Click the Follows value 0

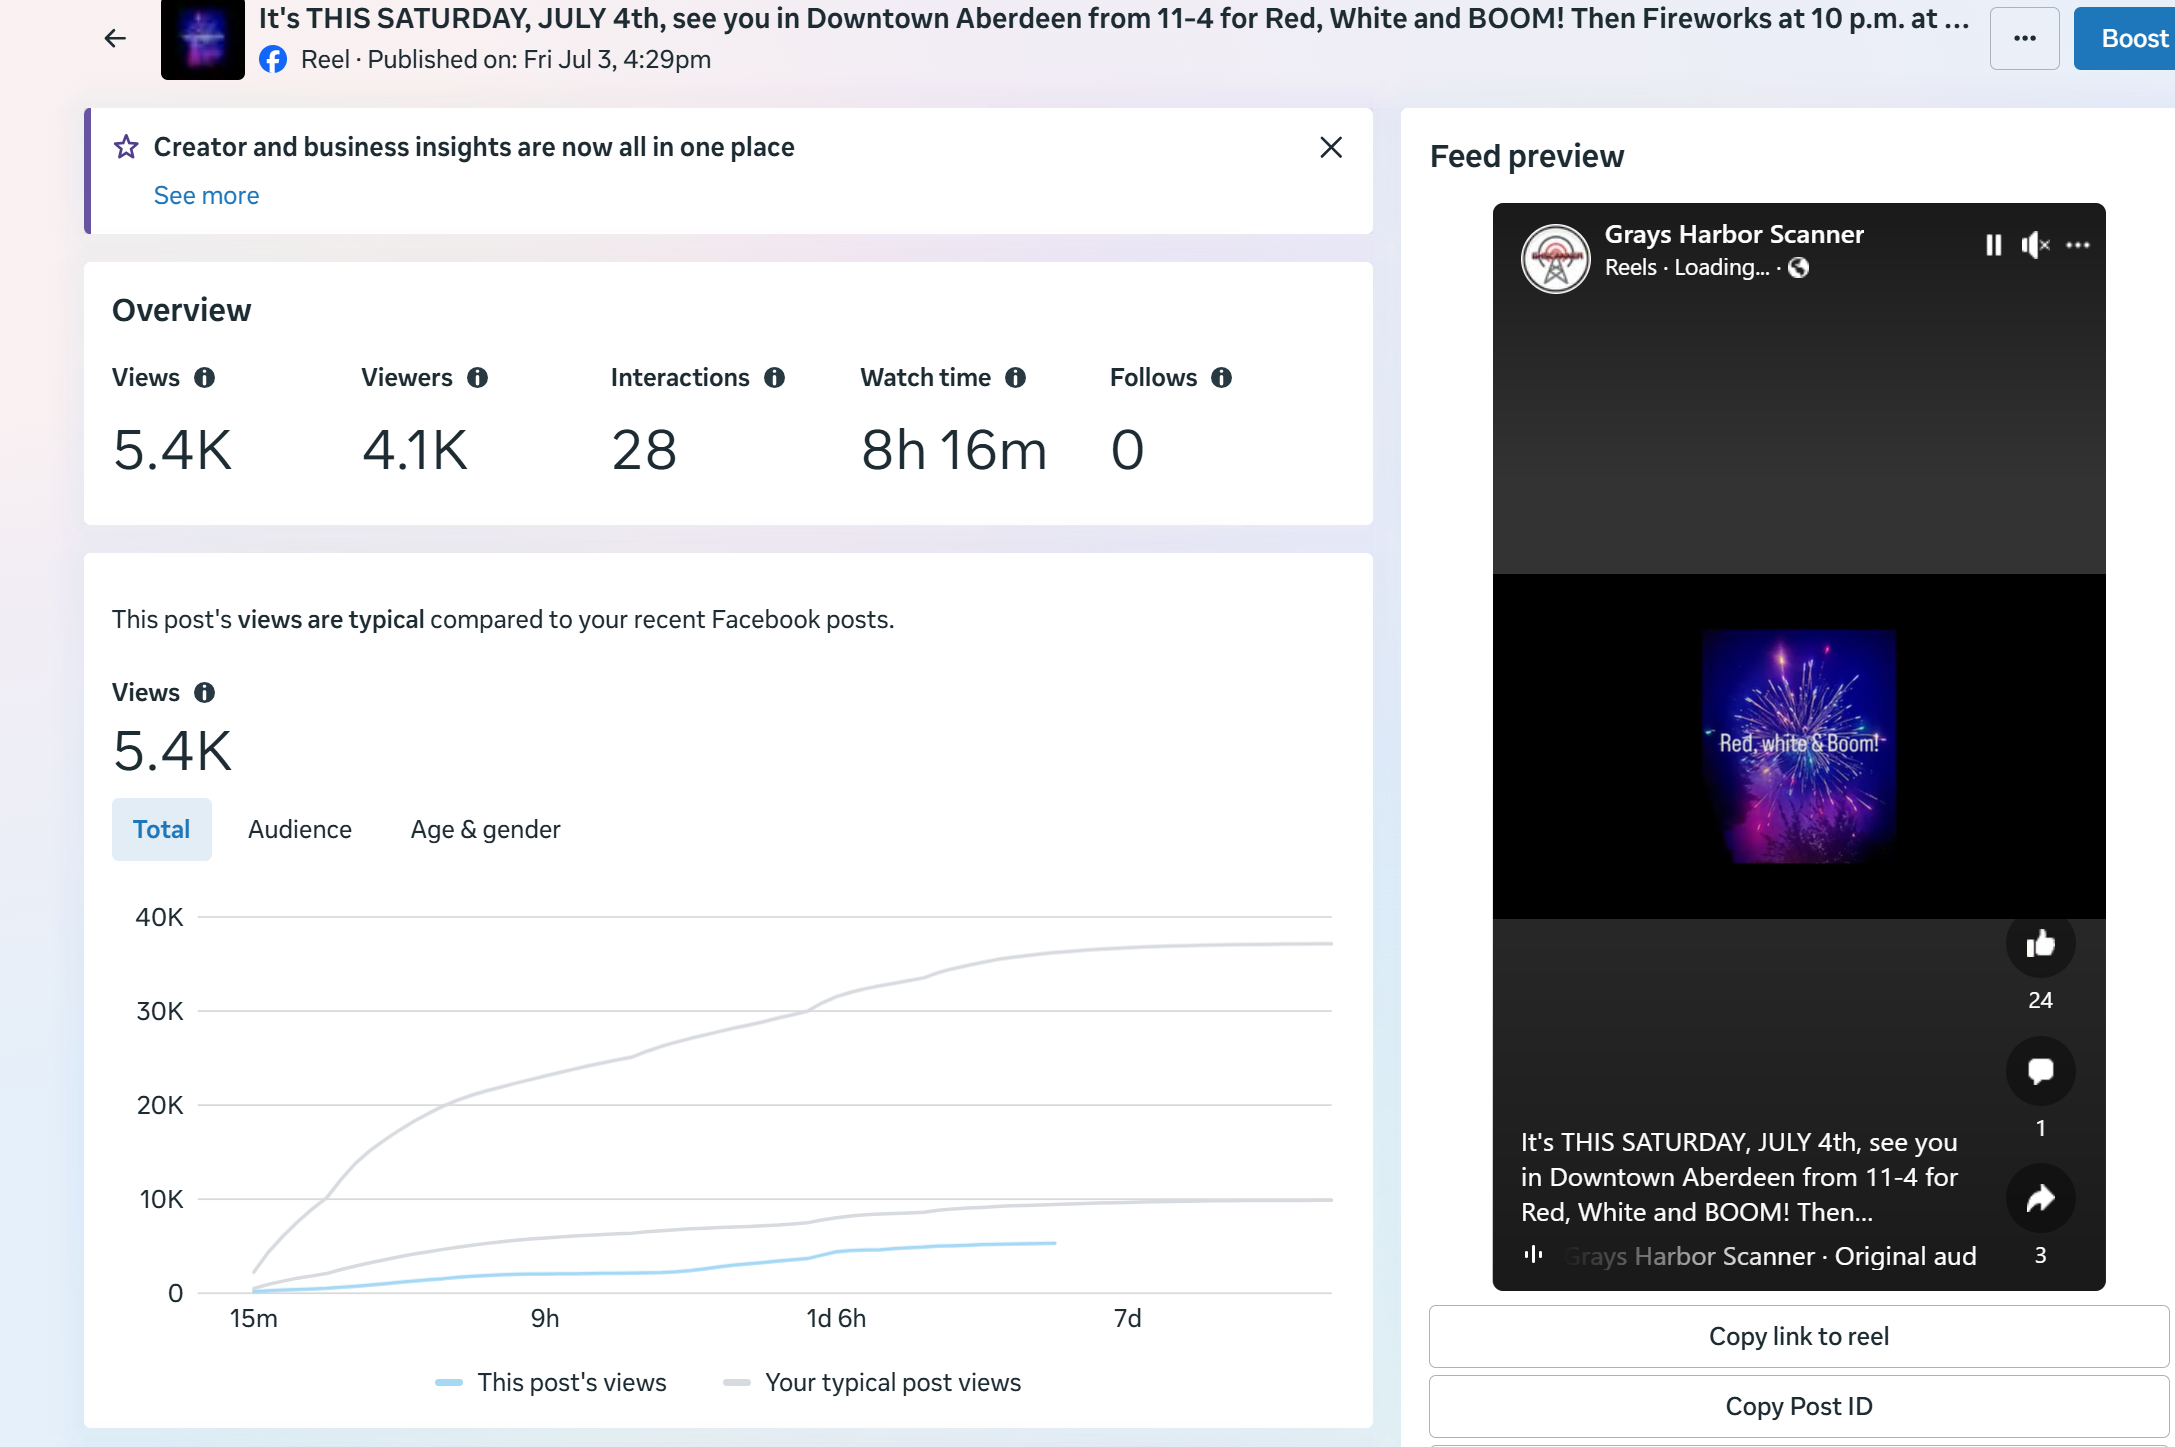pyautogui.click(x=1127, y=450)
